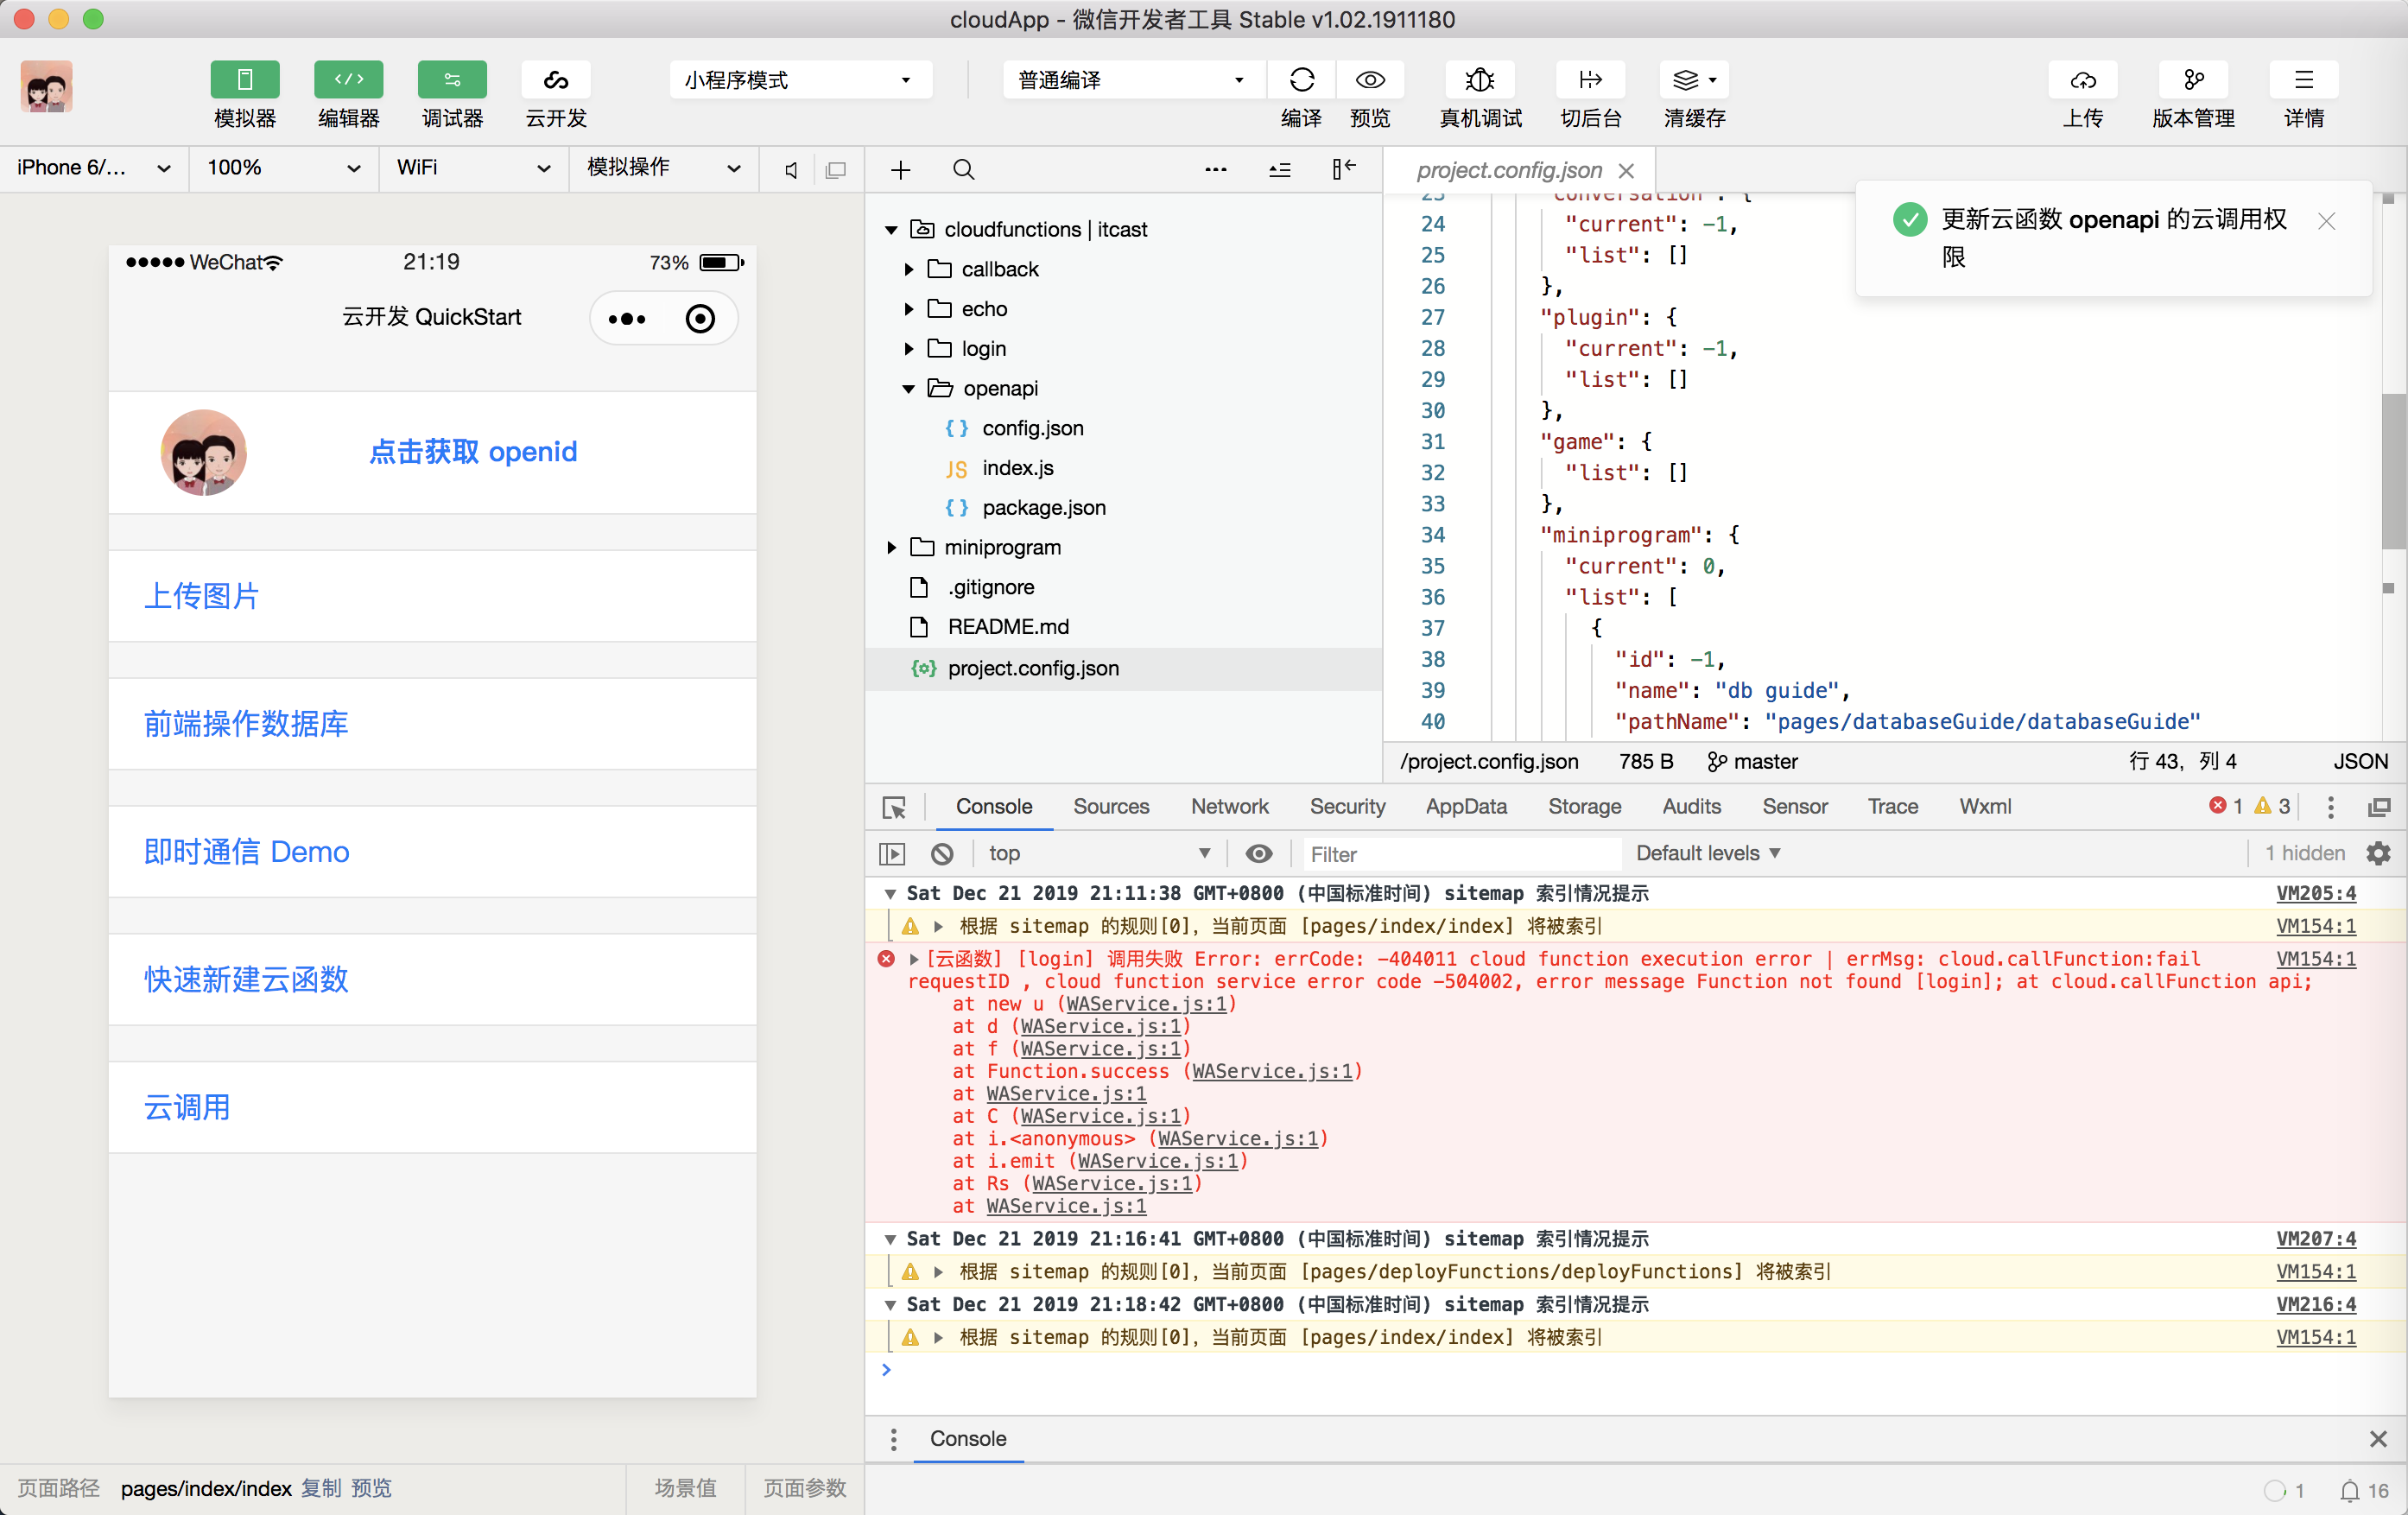Open the WiFi network dropdown
2408x1515 pixels.
coord(473,168)
